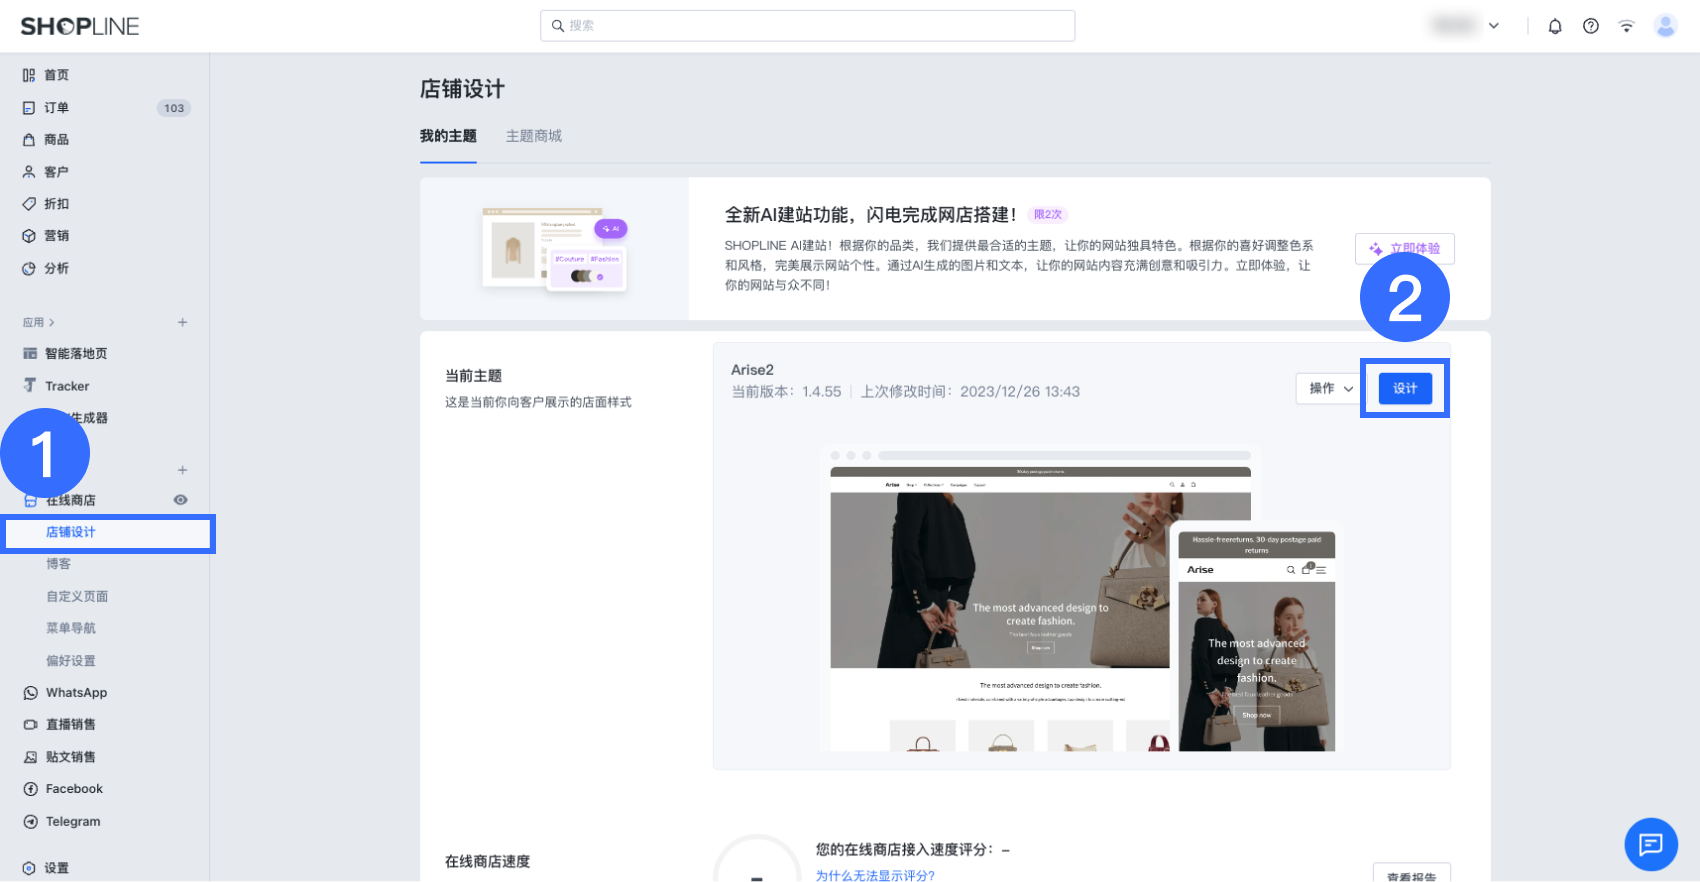
Task: Open the 操作 actions dropdown
Action: point(1328,388)
